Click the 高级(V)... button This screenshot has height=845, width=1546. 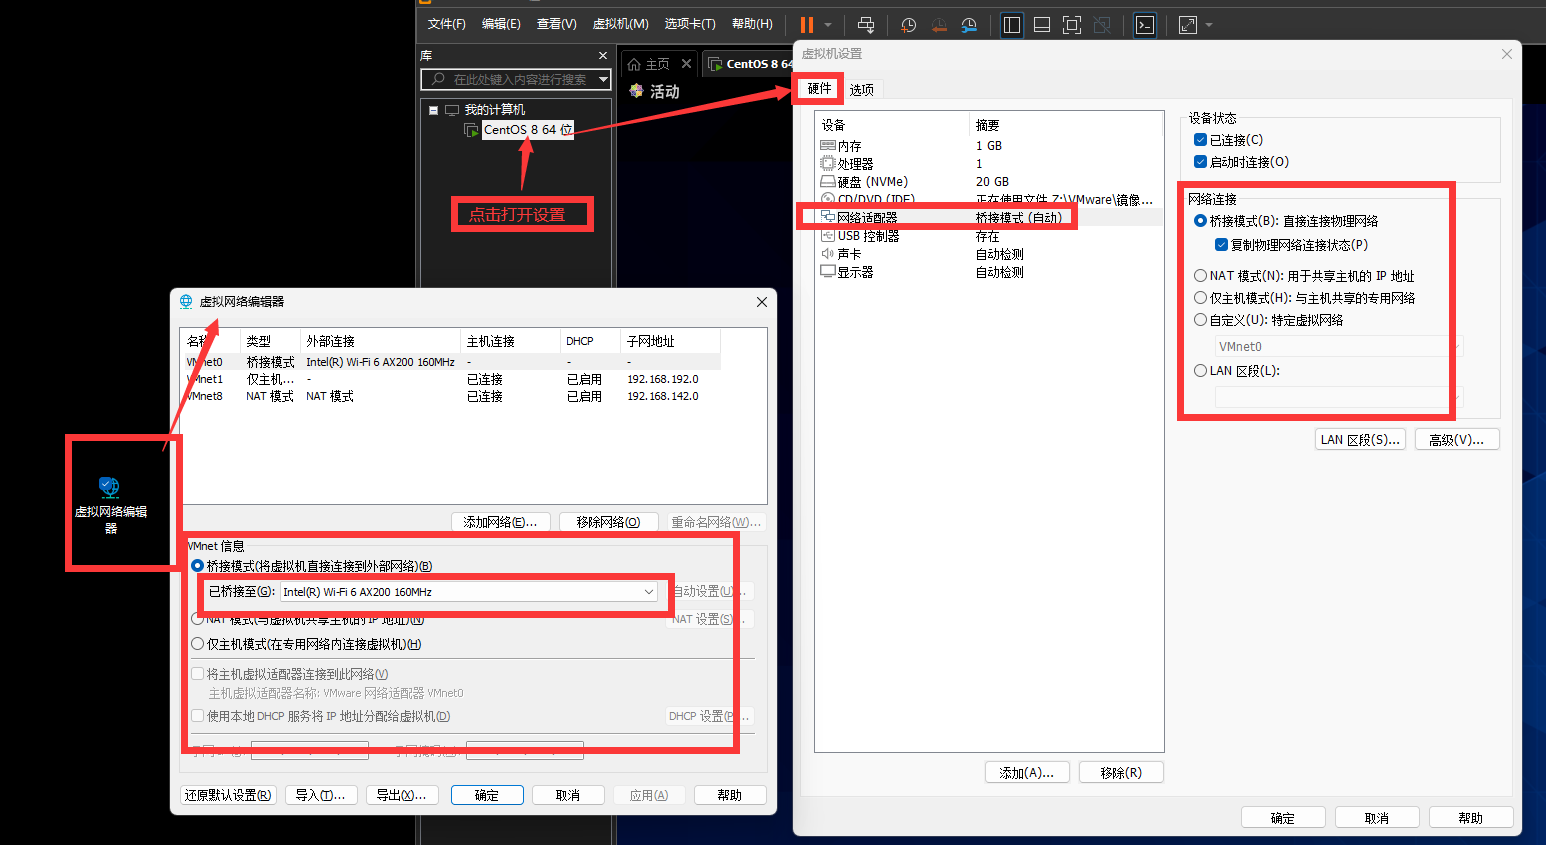[1457, 440]
